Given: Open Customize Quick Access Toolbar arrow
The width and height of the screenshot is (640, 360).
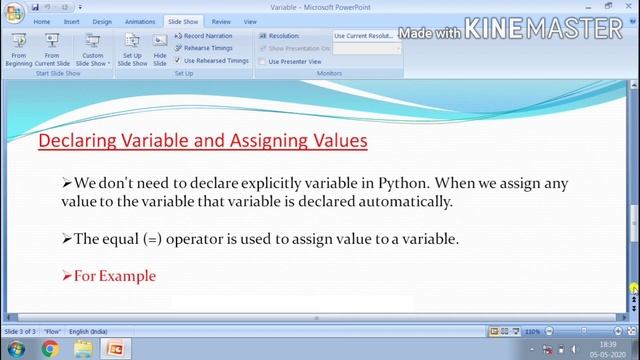Looking at the screenshot, I should point(80,7).
